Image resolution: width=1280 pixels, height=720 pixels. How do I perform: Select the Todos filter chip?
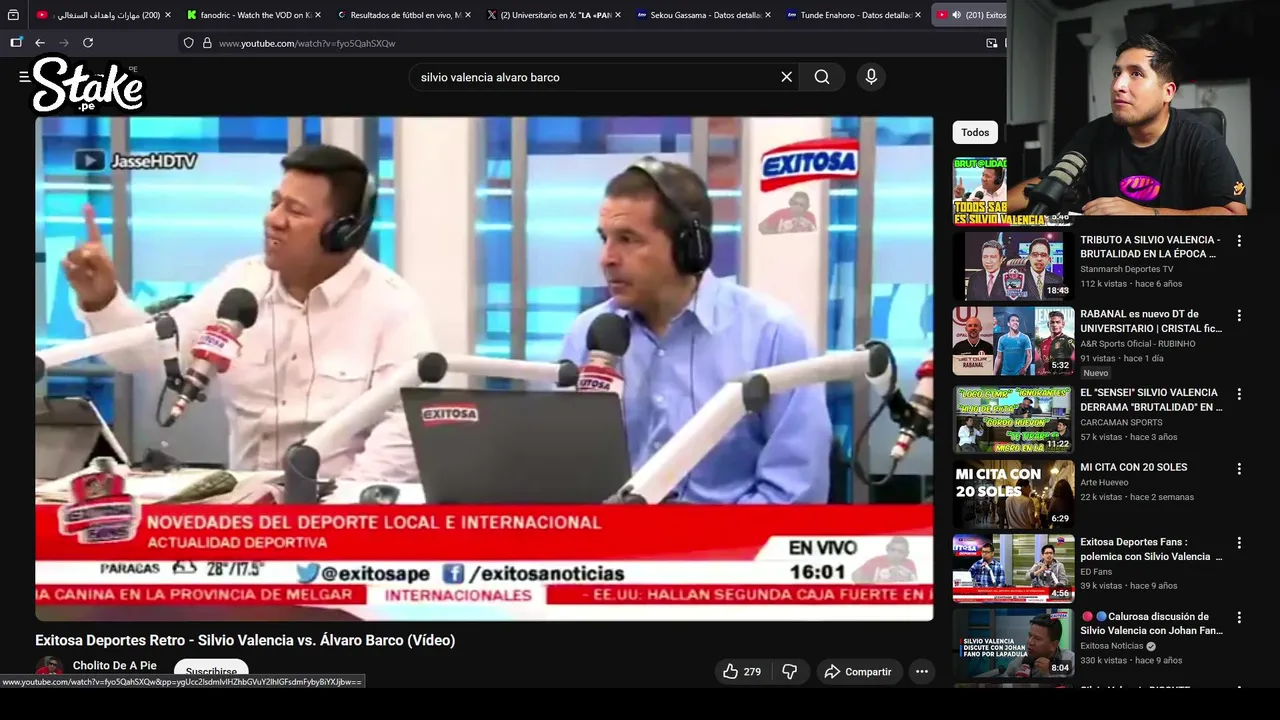pos(975,132)
